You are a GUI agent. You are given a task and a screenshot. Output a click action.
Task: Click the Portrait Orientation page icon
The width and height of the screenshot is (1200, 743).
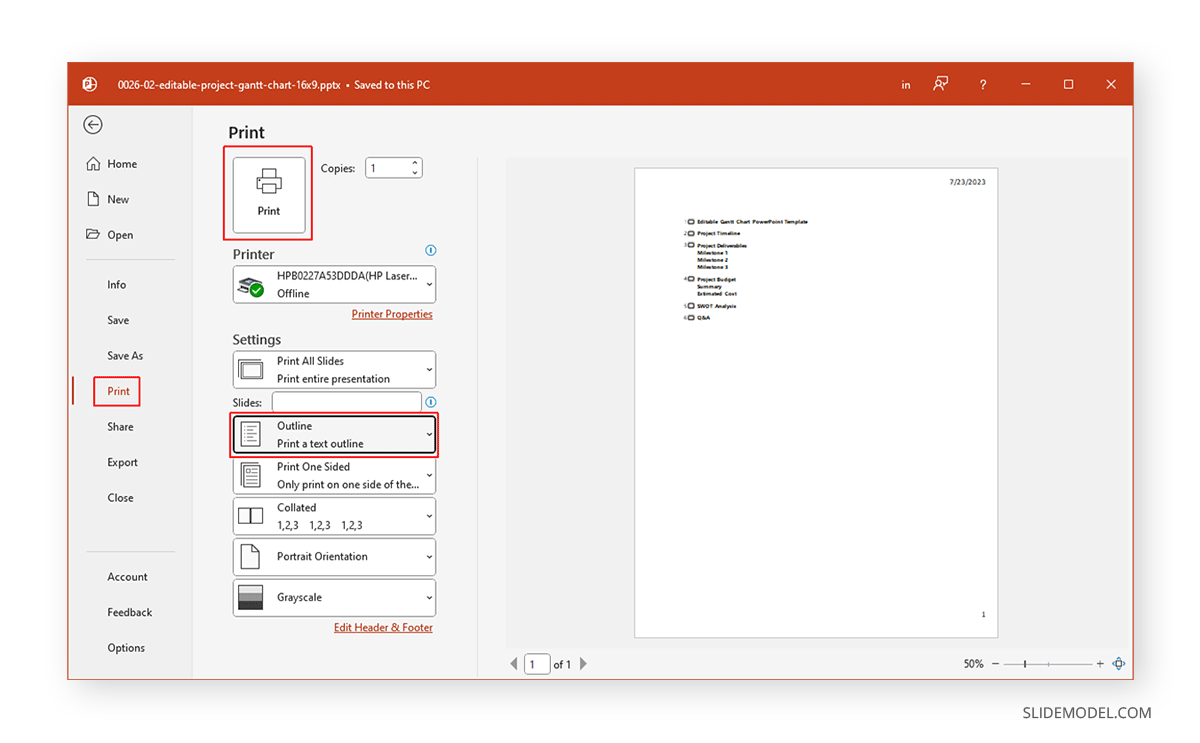(x=250, y=556)
